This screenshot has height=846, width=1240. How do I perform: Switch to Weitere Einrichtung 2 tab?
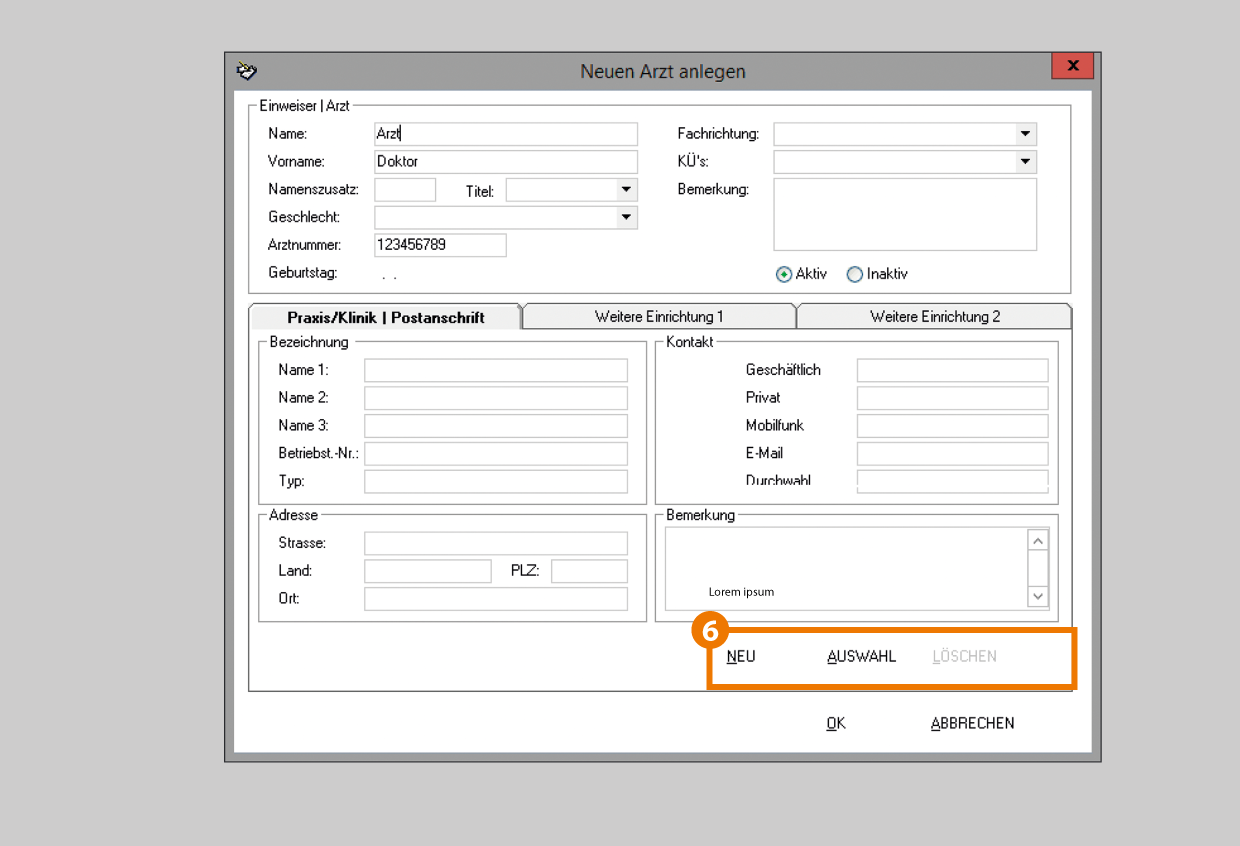(x=934, y=317)
